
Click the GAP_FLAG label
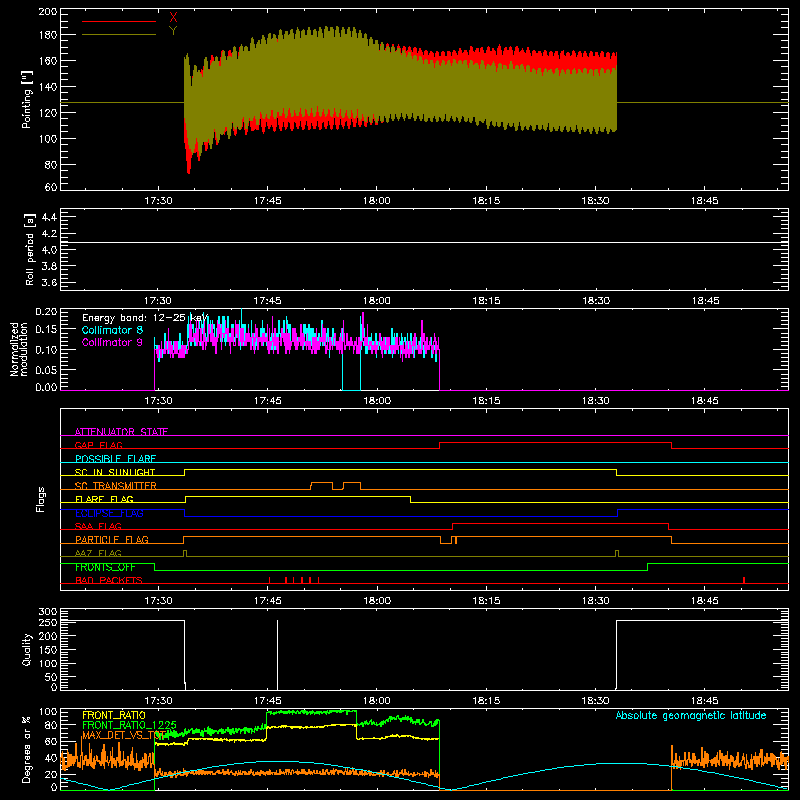coord(98,445)
